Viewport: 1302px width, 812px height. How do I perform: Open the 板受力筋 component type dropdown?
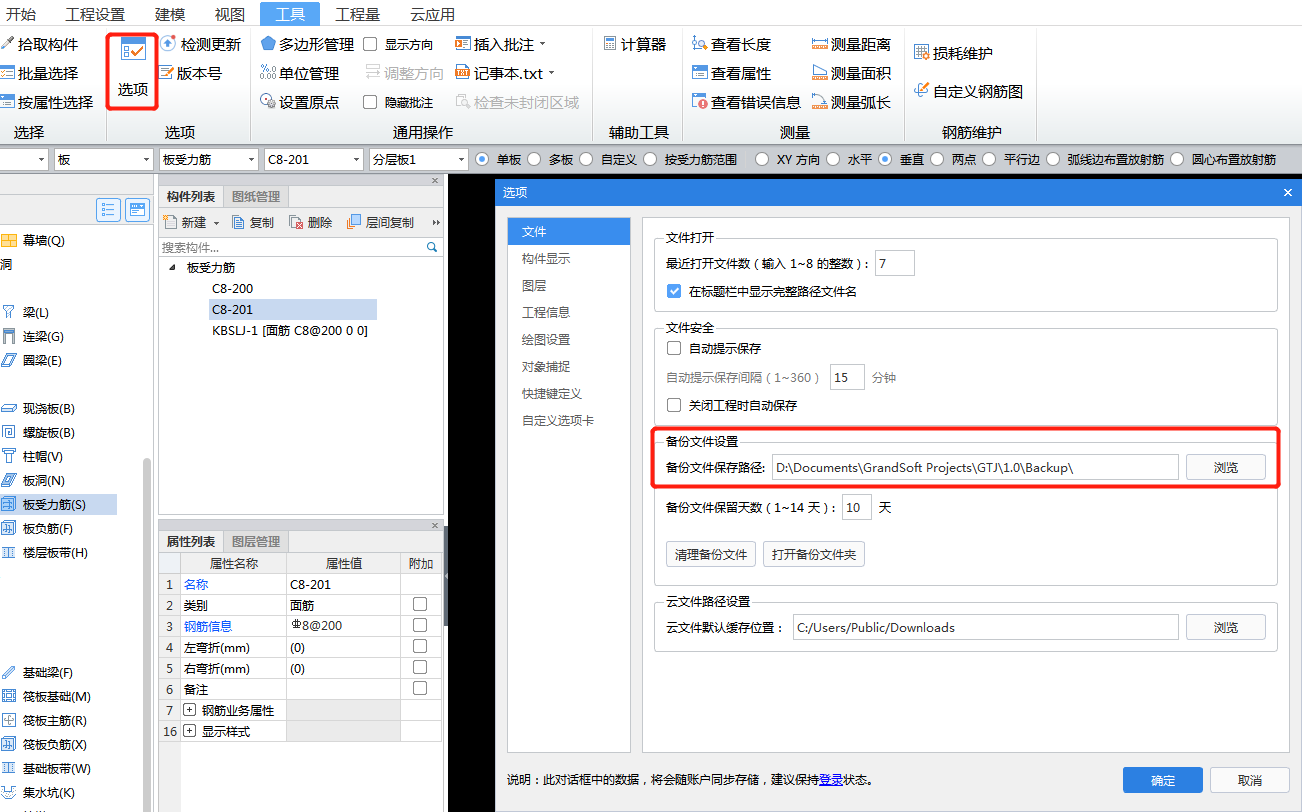coord(207,158)
